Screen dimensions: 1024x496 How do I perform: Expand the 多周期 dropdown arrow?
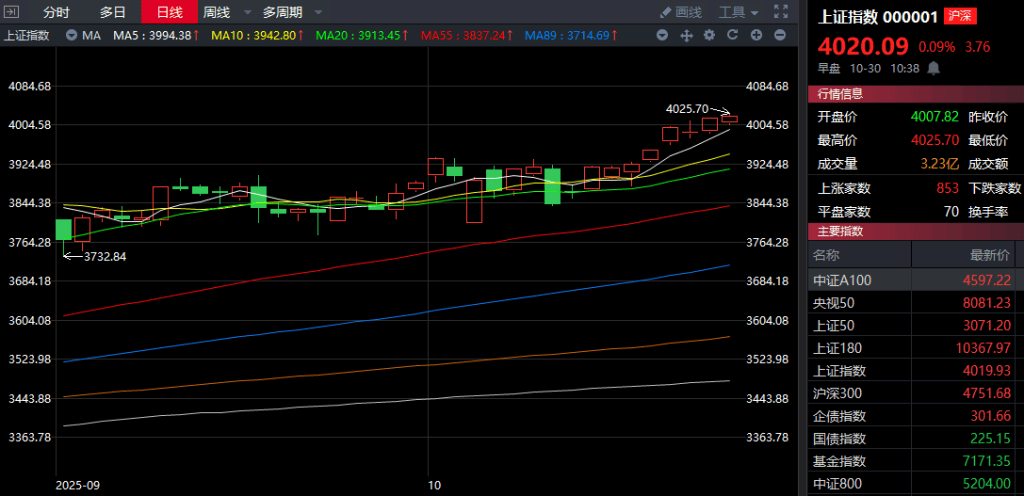pyautogui.click(x=318, y=13)
